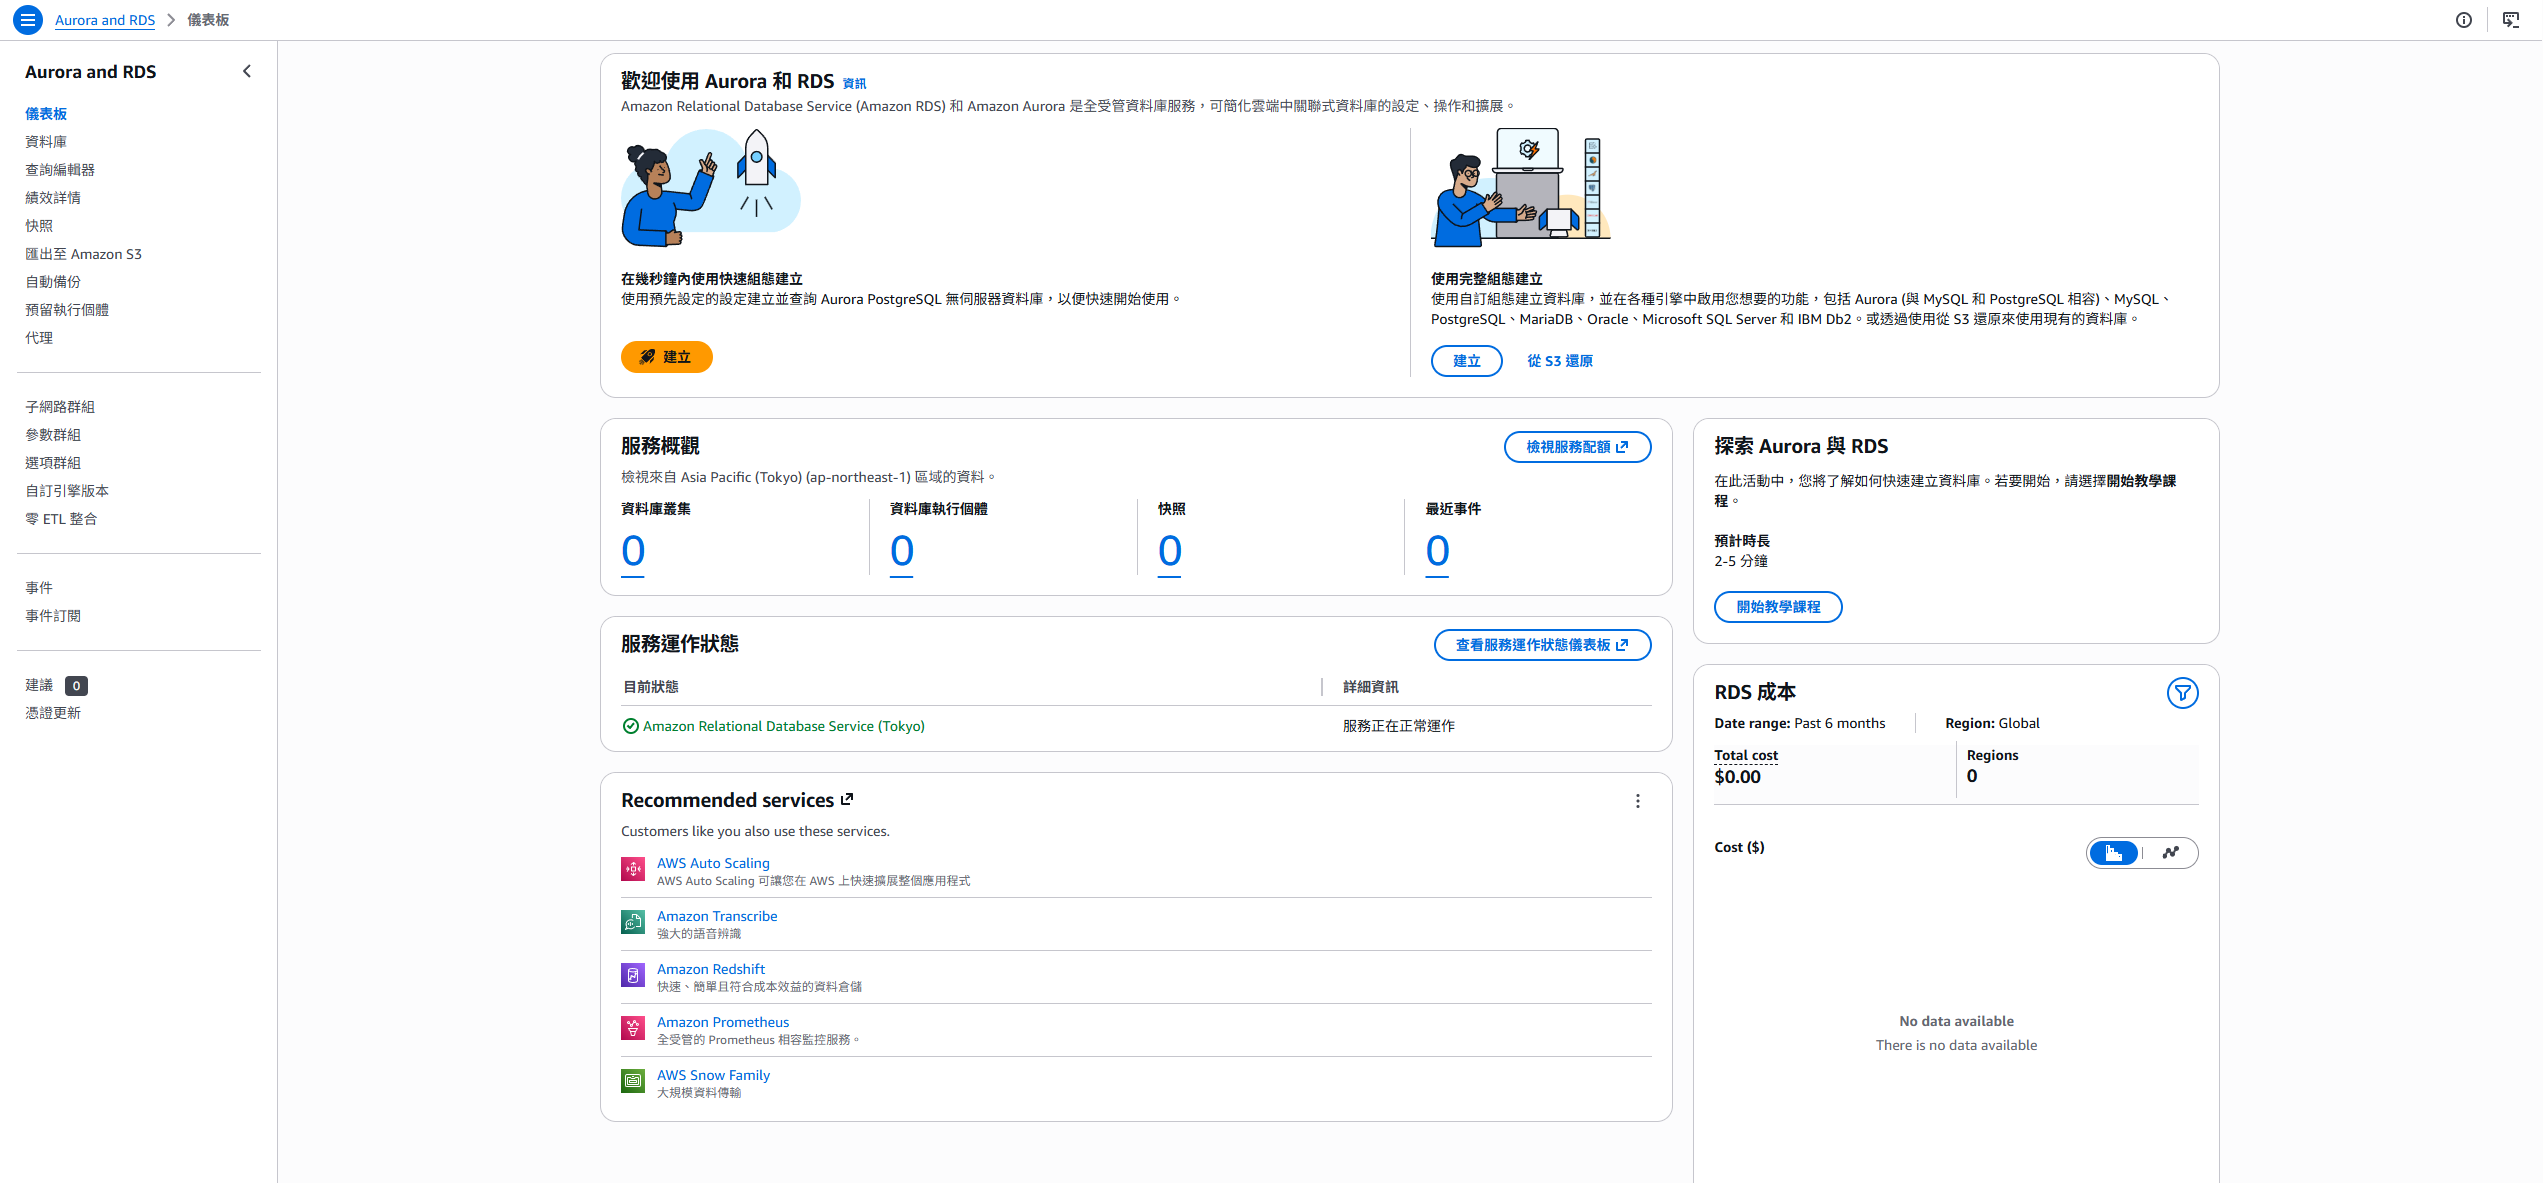Image resolution: width=2543 pixels, height=1183 pixels.
Task: Click the info panel icon at top right
Action: [x=2464, y=20]
